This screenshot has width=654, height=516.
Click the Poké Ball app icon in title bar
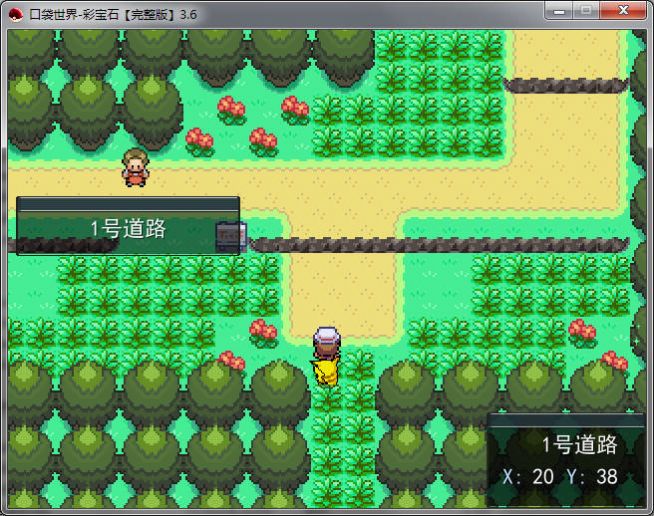click(x=14, y=12)
